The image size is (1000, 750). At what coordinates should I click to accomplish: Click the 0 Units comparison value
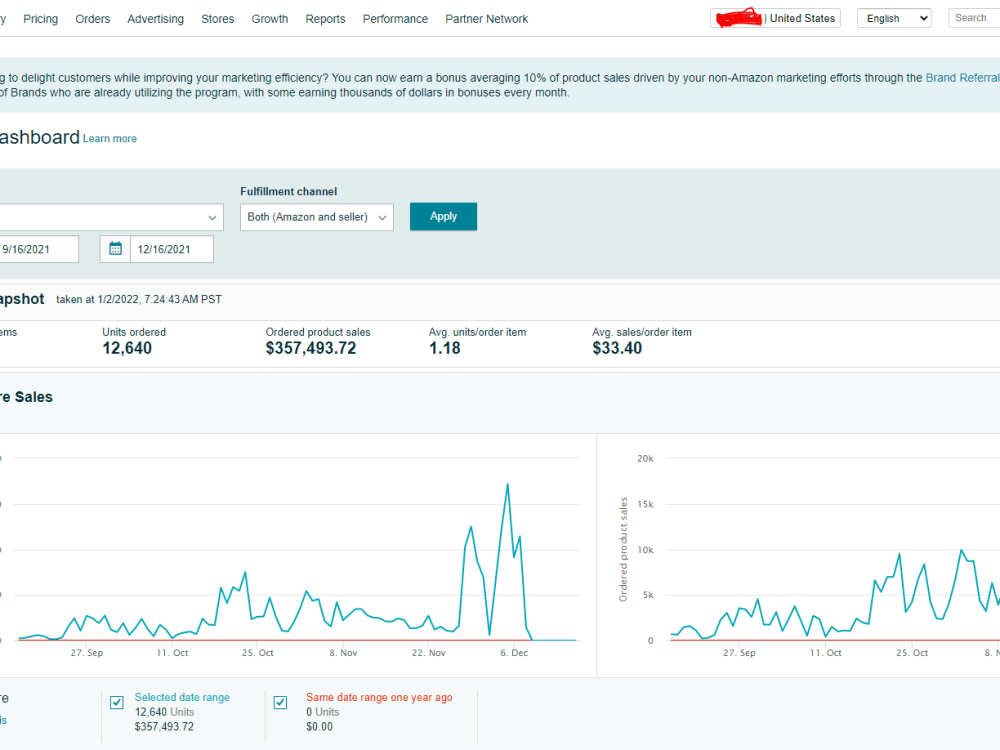tap(323, 712)
